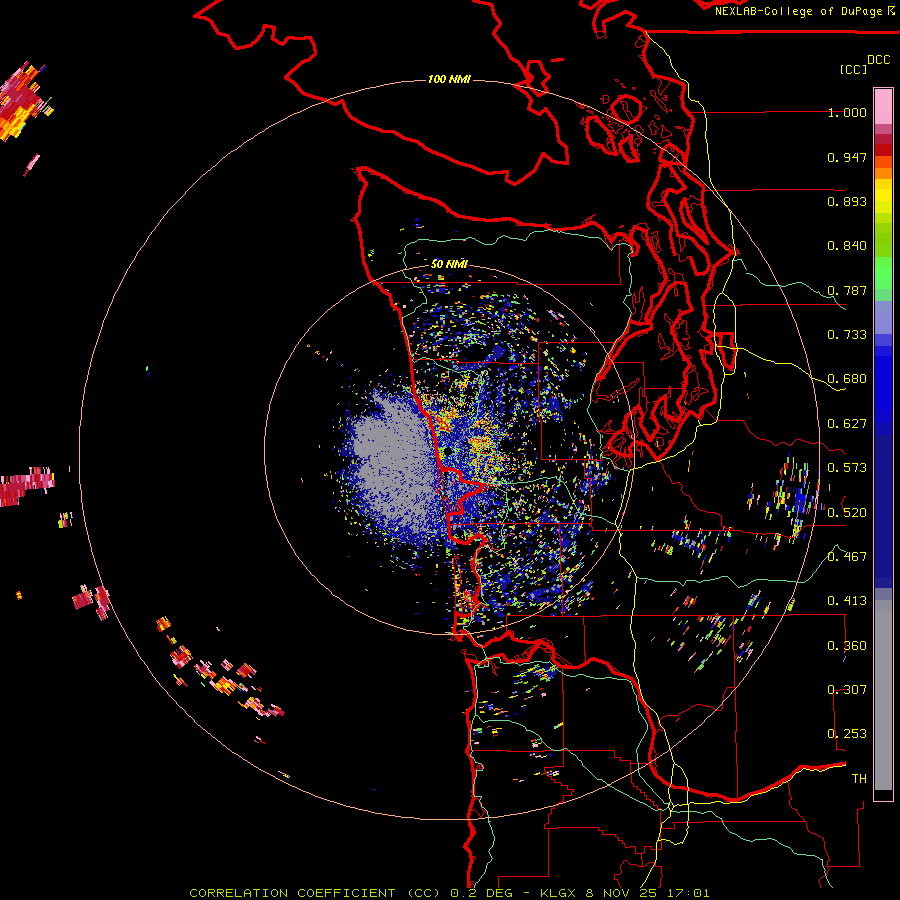The image size is (900, 900).
Task: Click the 0.413 value on the color scale
Action: point(847,601)
